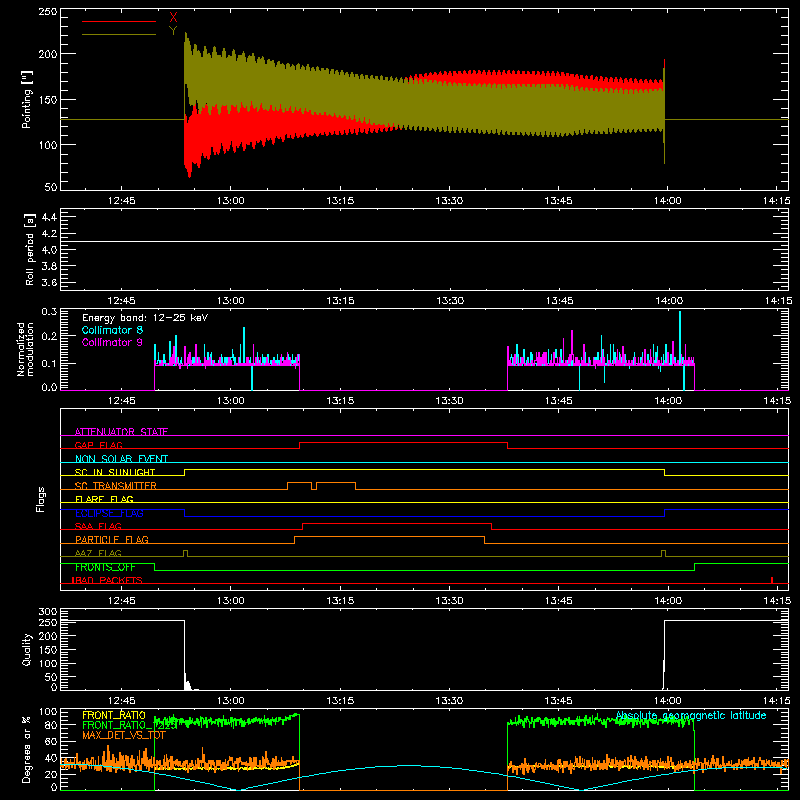Click the MAX_DET_VS_TOT legend entry

click(124, 735)
